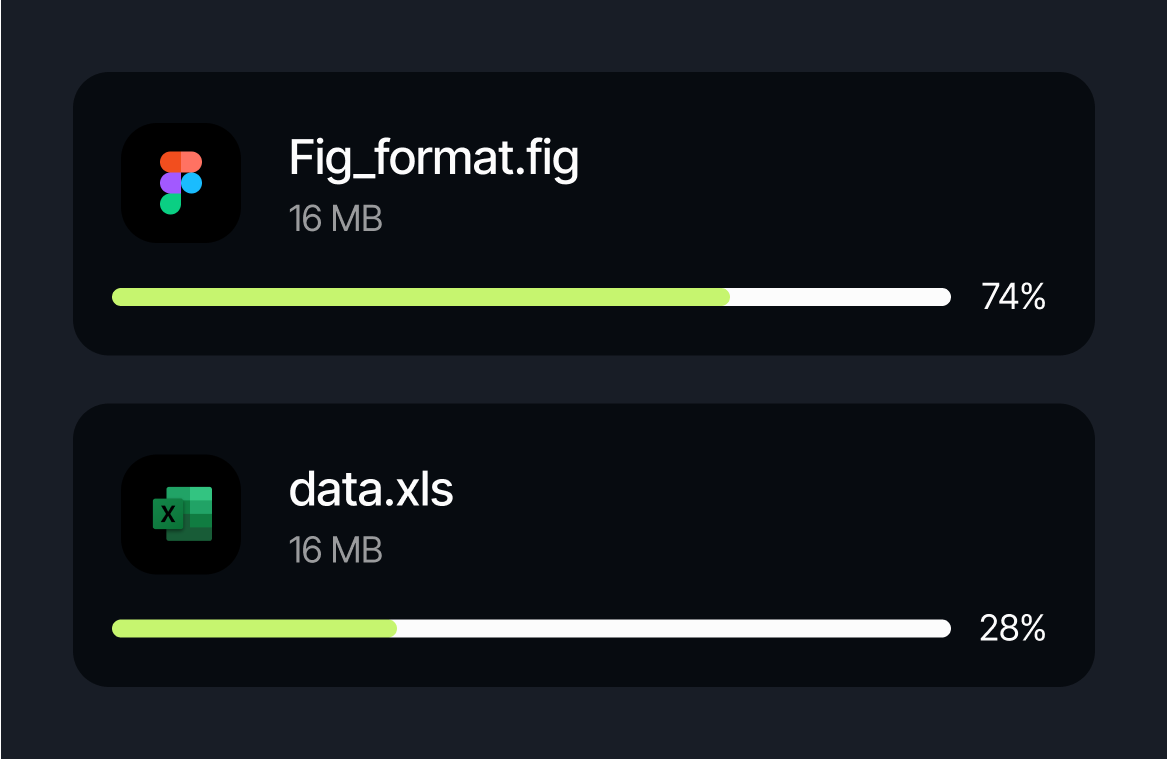Image resolution: width=1167 pixels, height=759 pixels.
Task: Click the green X symbol on the Excel icon
Action: tap(168, 516)
